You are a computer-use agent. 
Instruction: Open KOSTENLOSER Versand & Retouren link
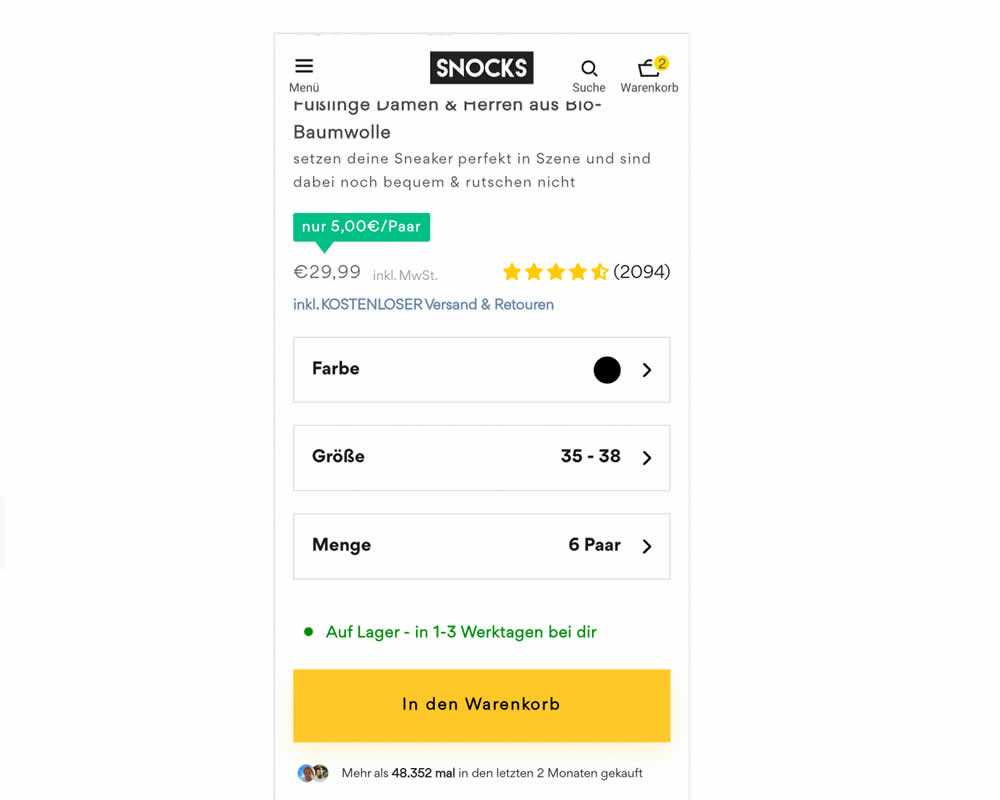pos(423,305)
